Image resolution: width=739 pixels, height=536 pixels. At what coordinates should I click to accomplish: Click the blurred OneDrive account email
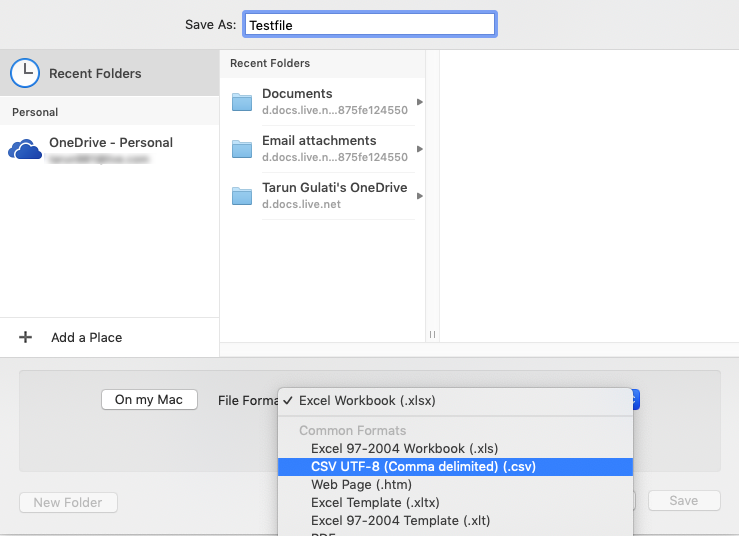pos(98,159)
